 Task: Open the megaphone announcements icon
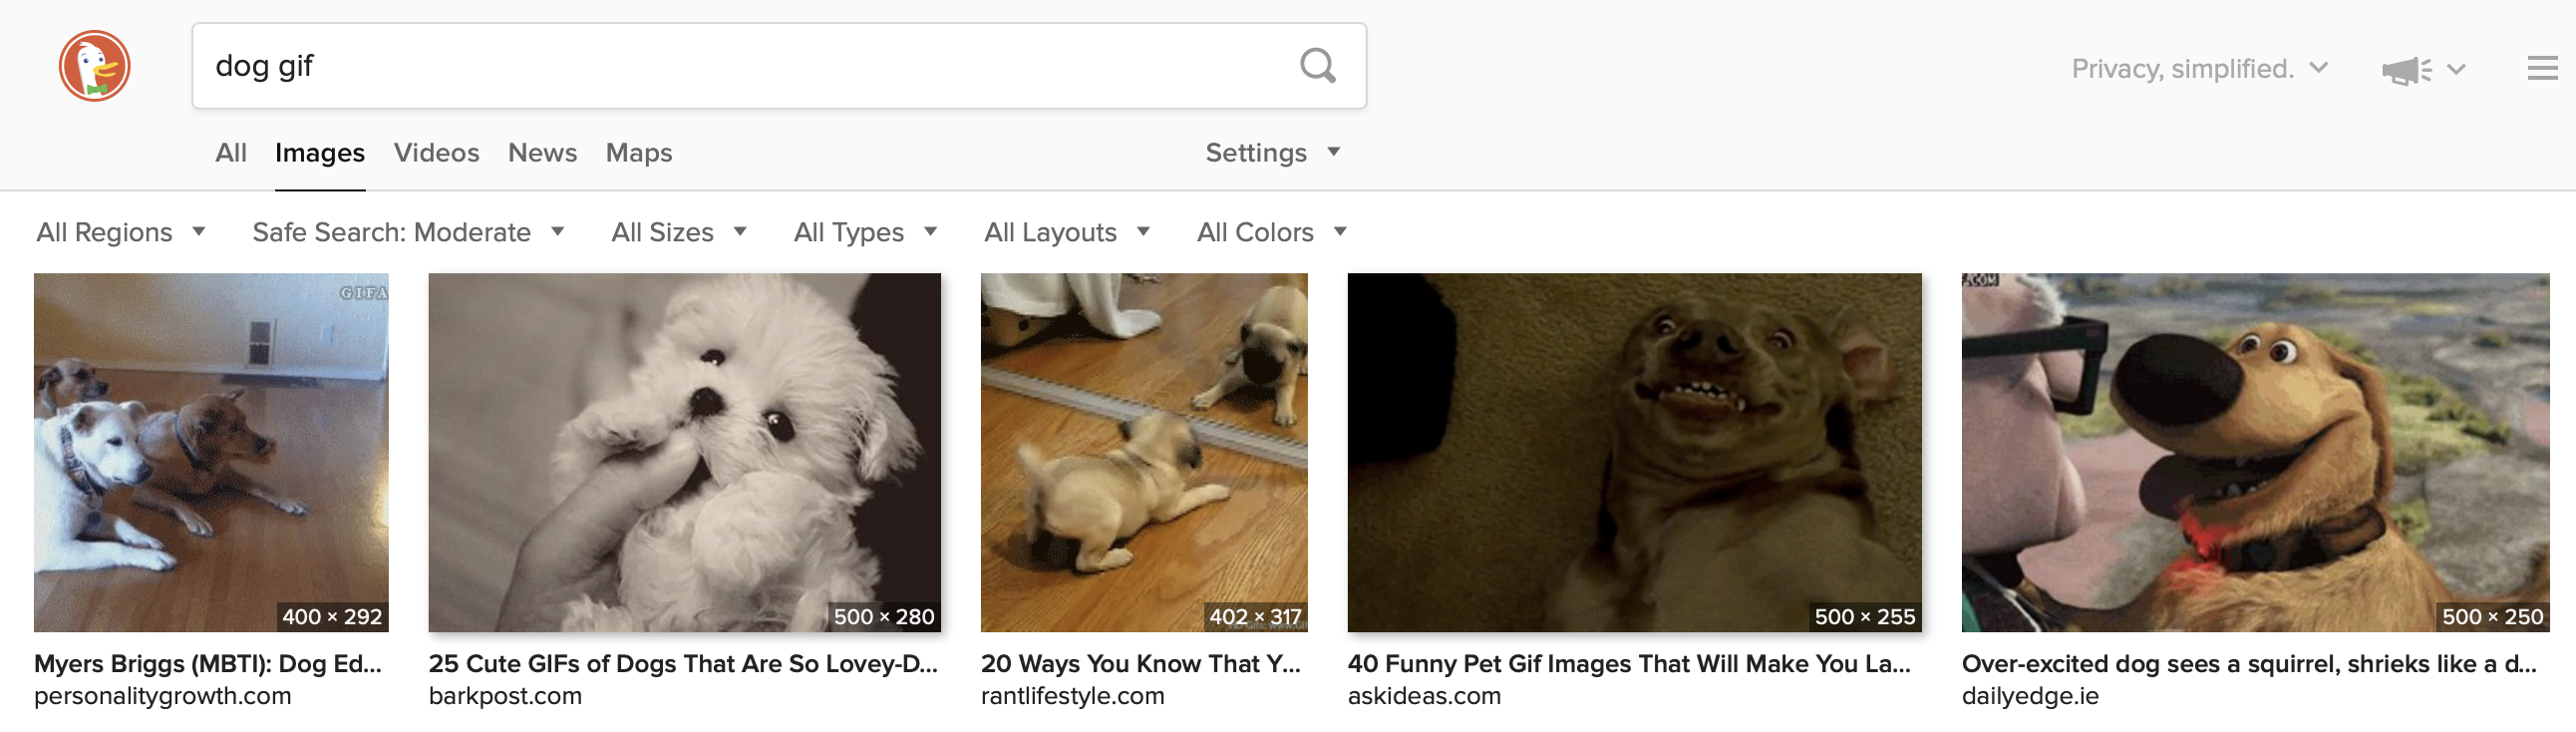[2405, 70]
